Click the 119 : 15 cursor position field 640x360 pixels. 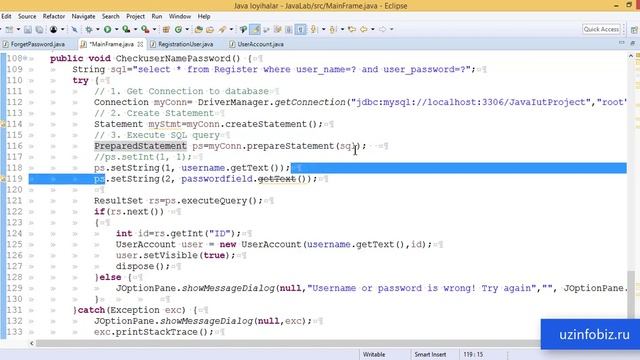pyautogui.click(x=473, y=354)
